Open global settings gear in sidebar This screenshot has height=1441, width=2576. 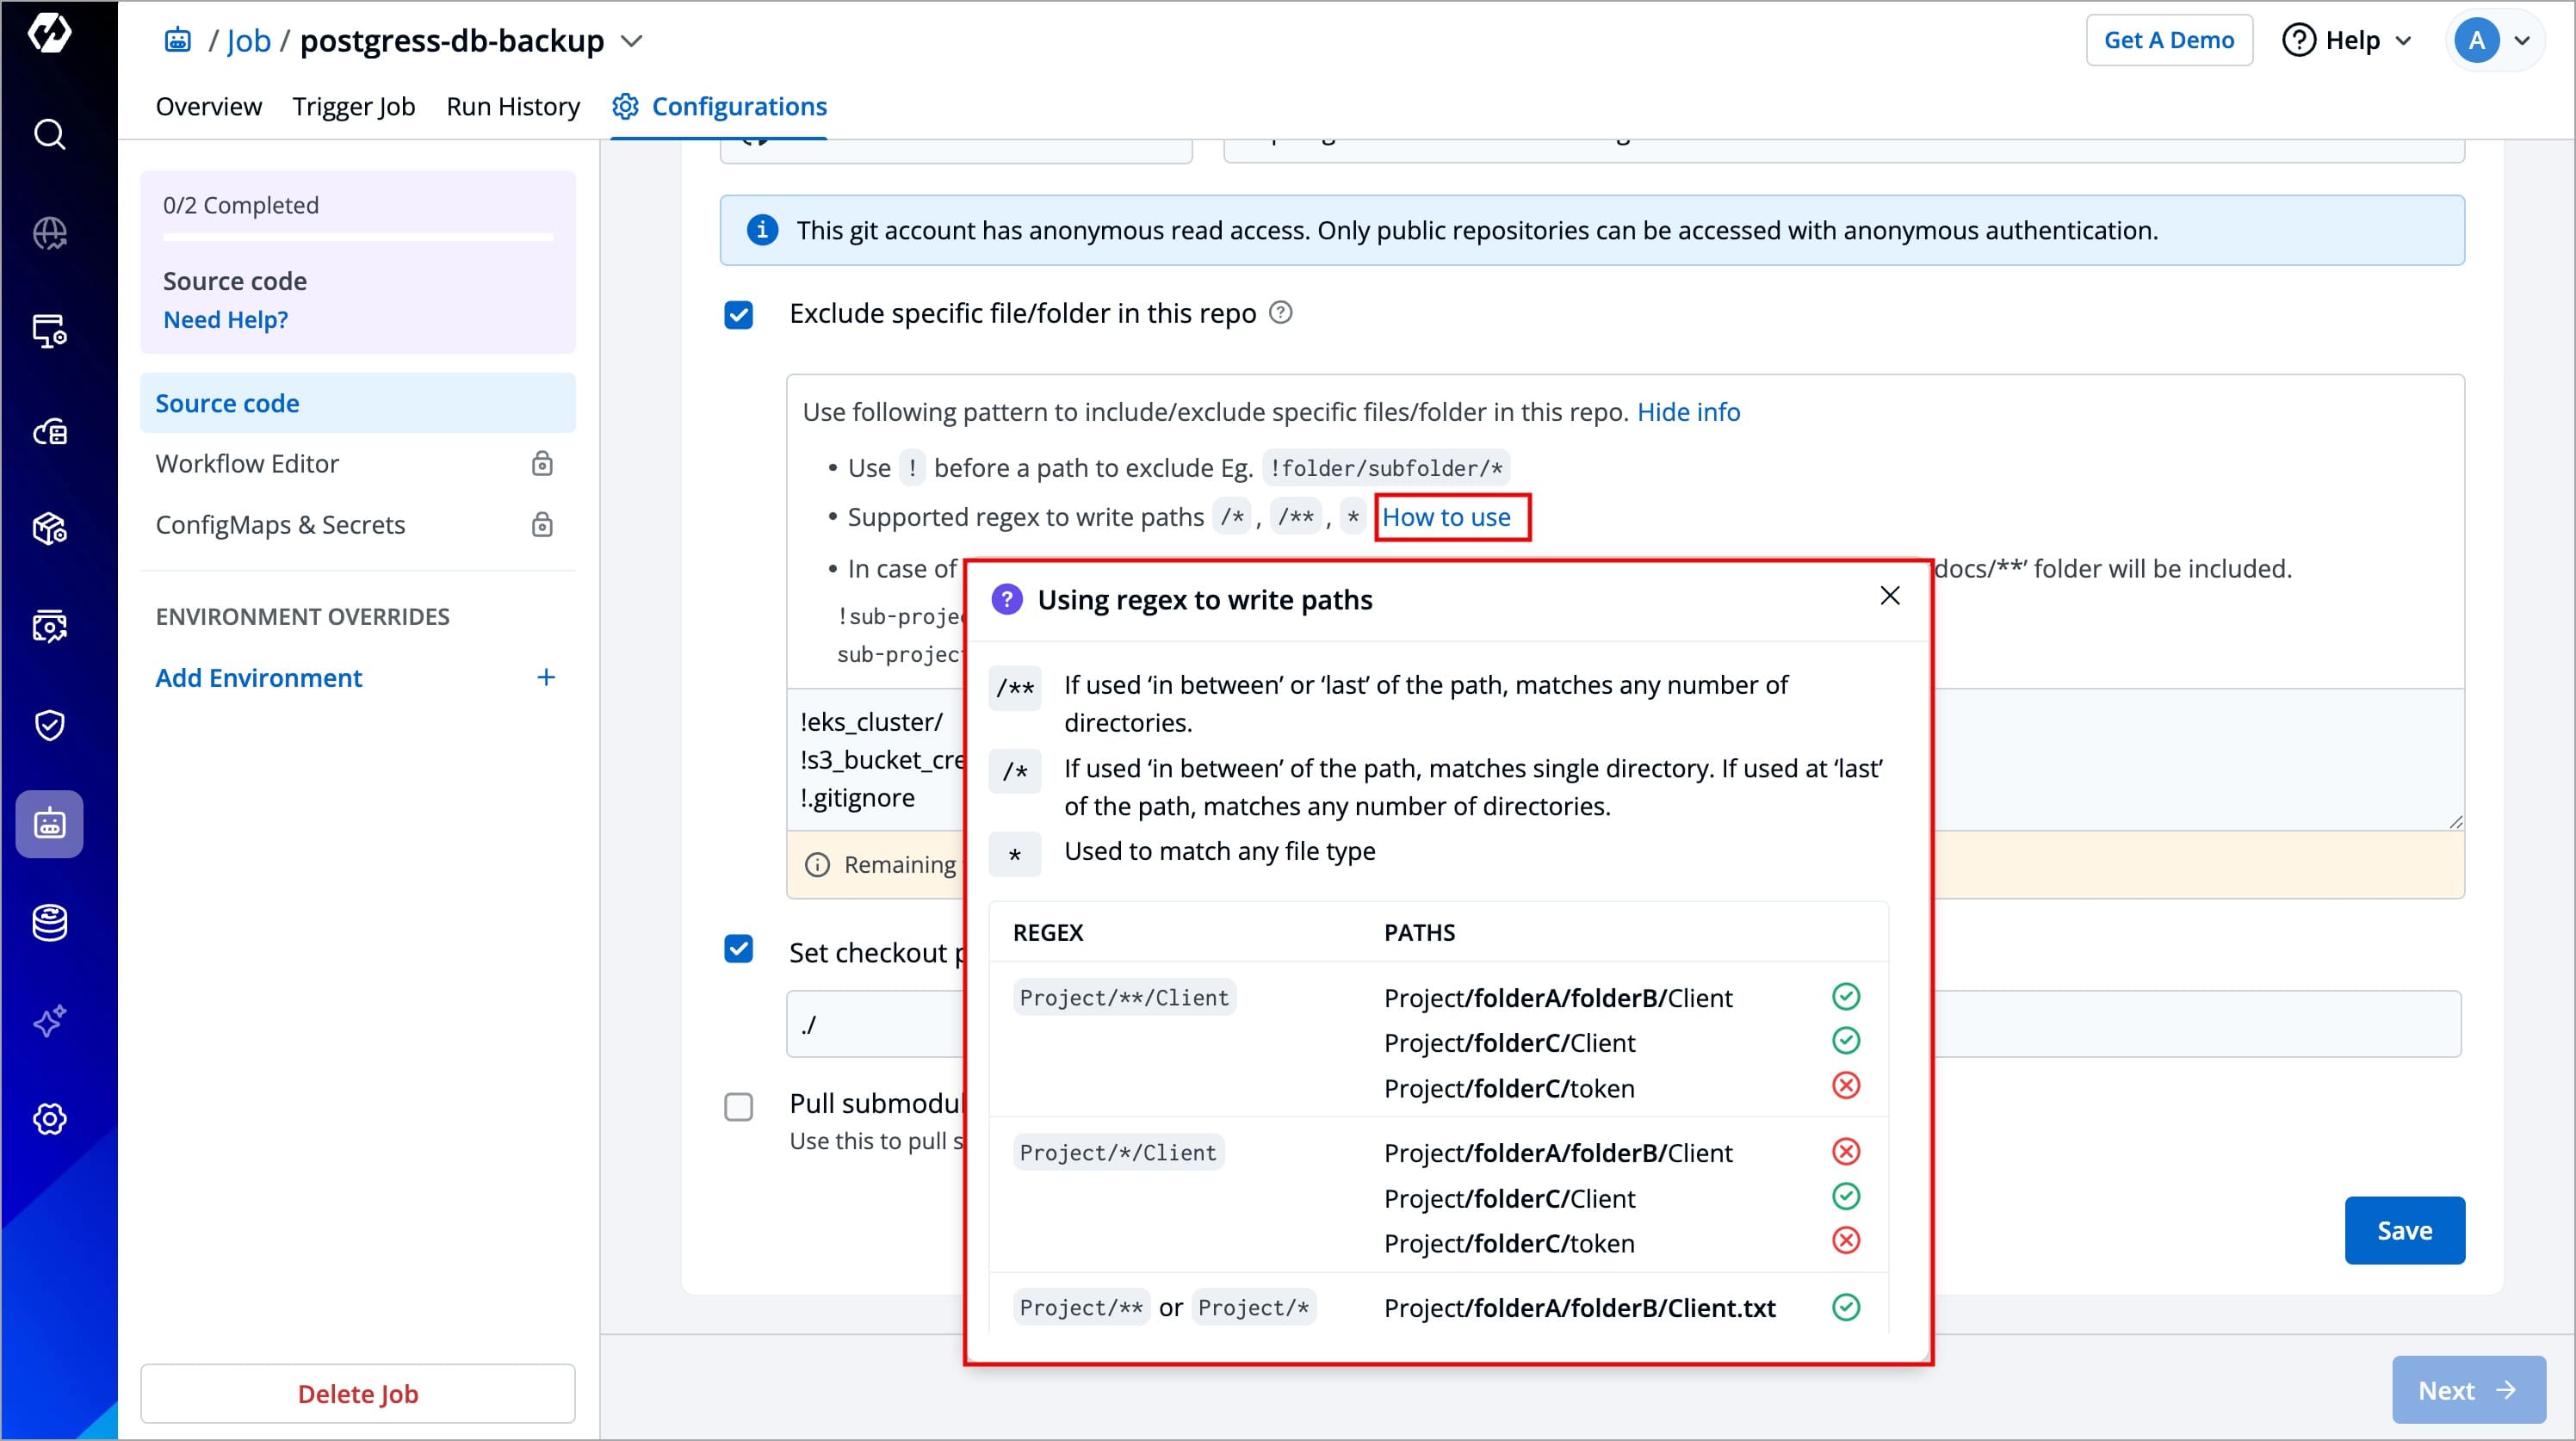[49, 1119]
